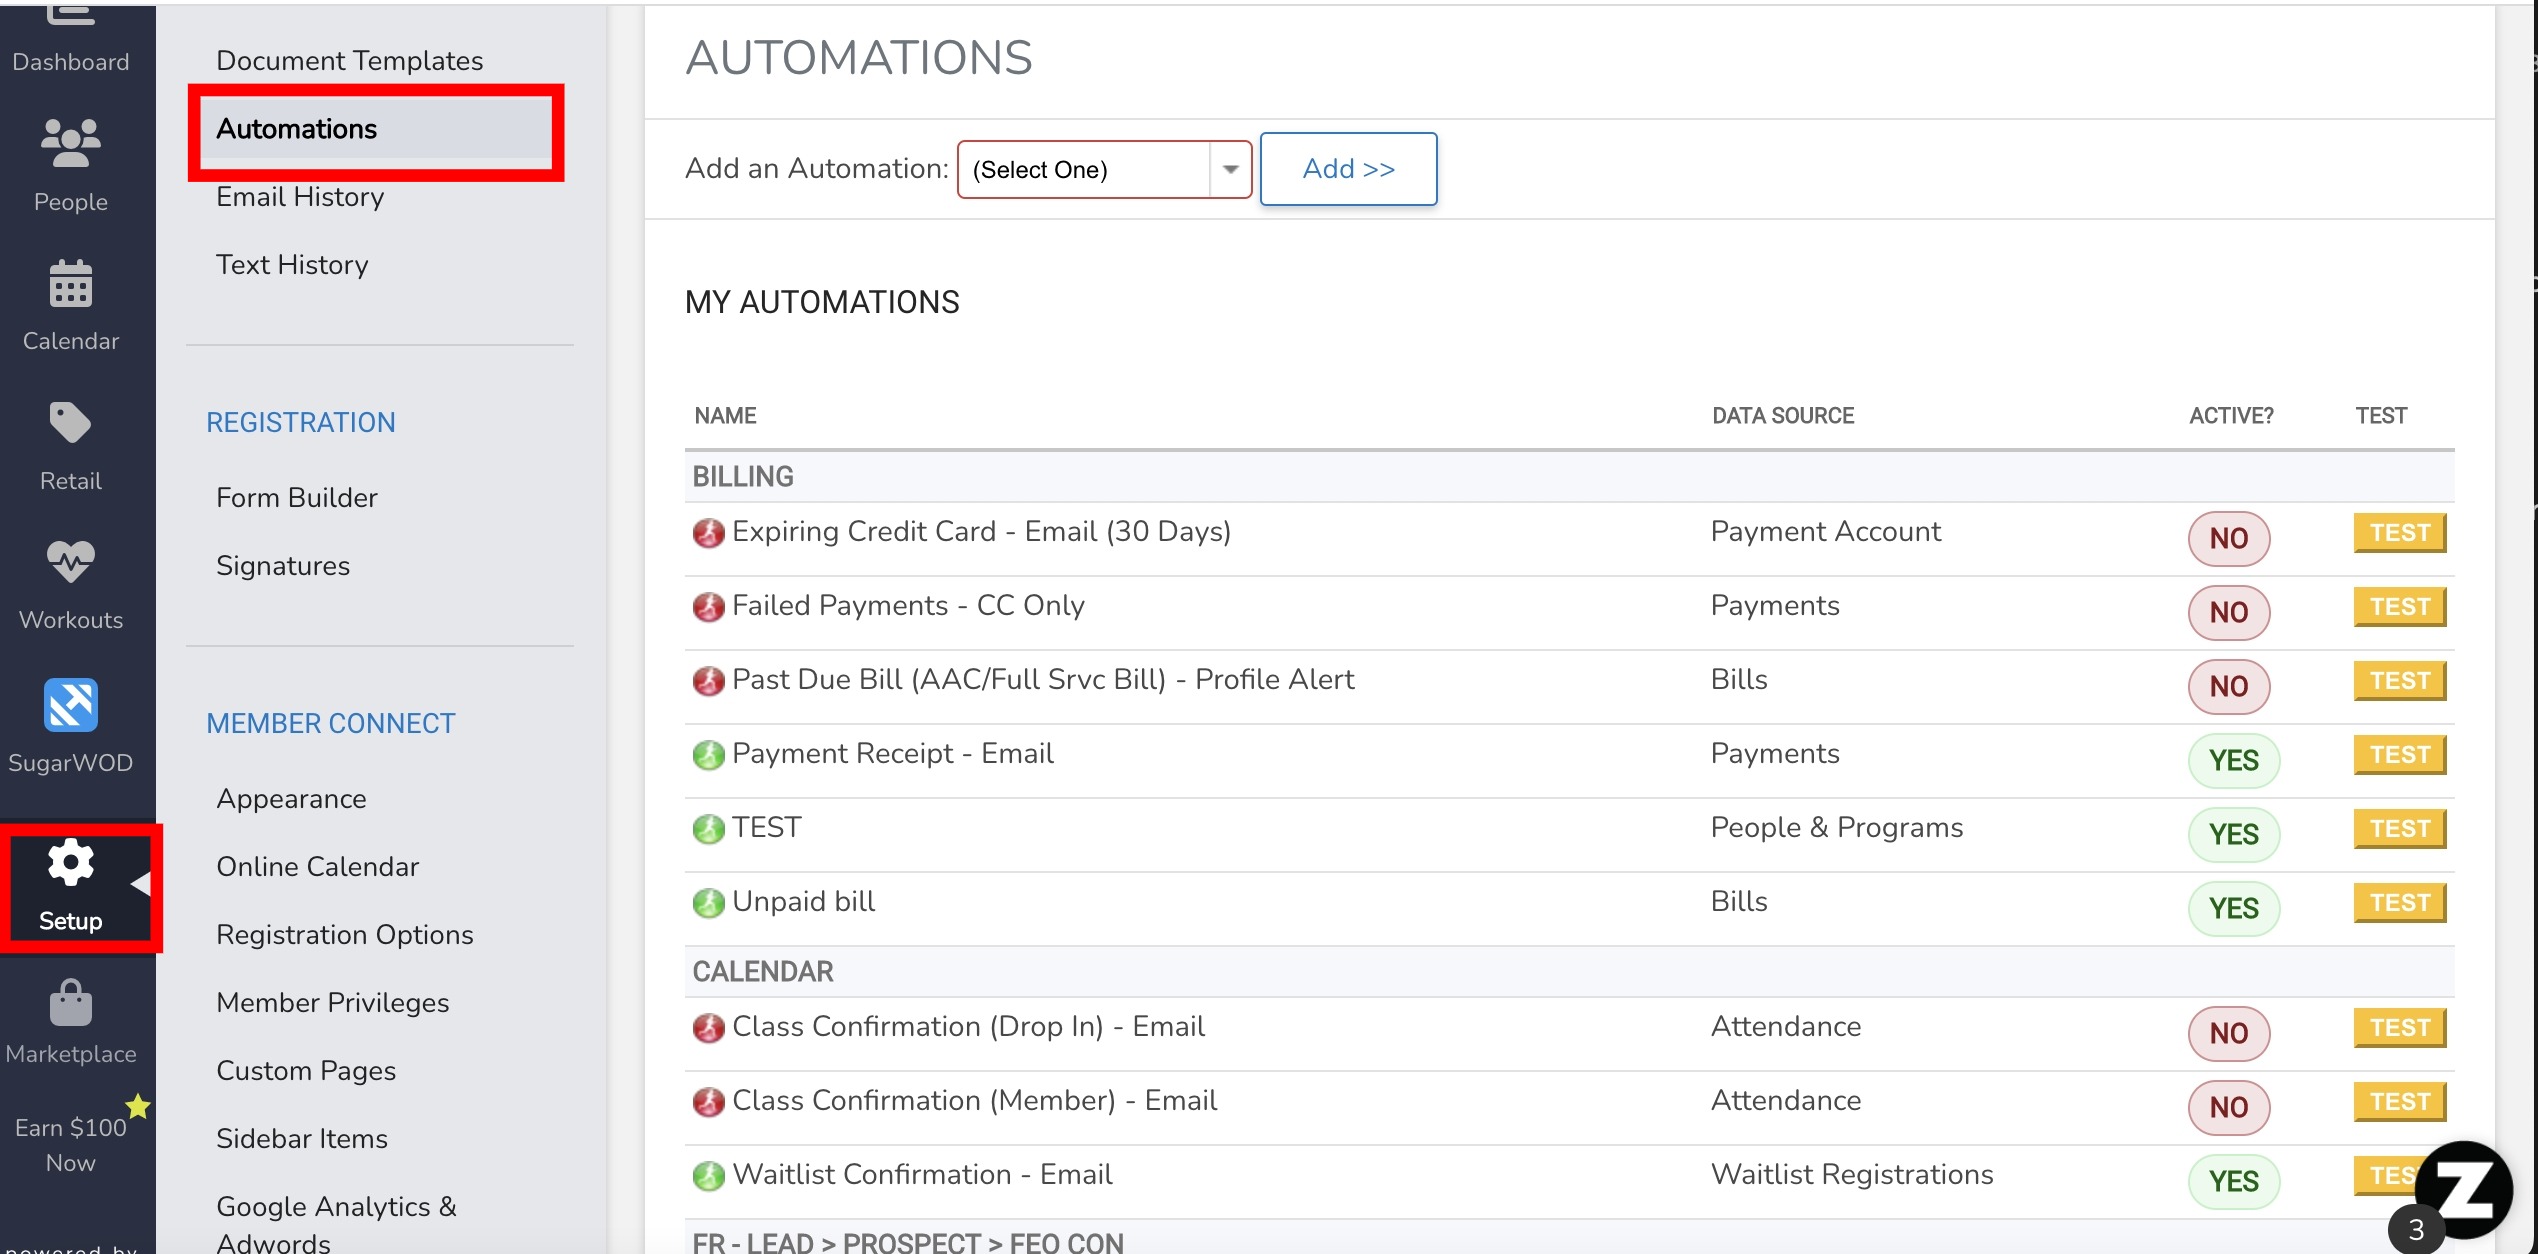
Task: Open Appearance under Member Connect
Action: (291, 798)
